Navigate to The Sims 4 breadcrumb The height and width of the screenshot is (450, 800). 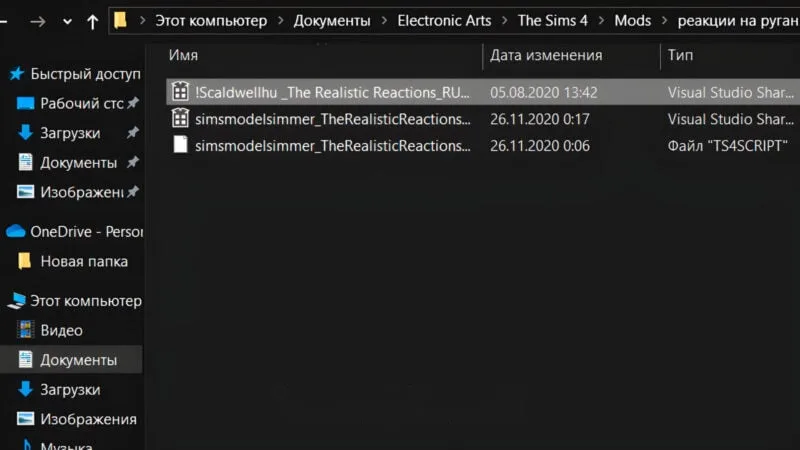tap(553, 20)
